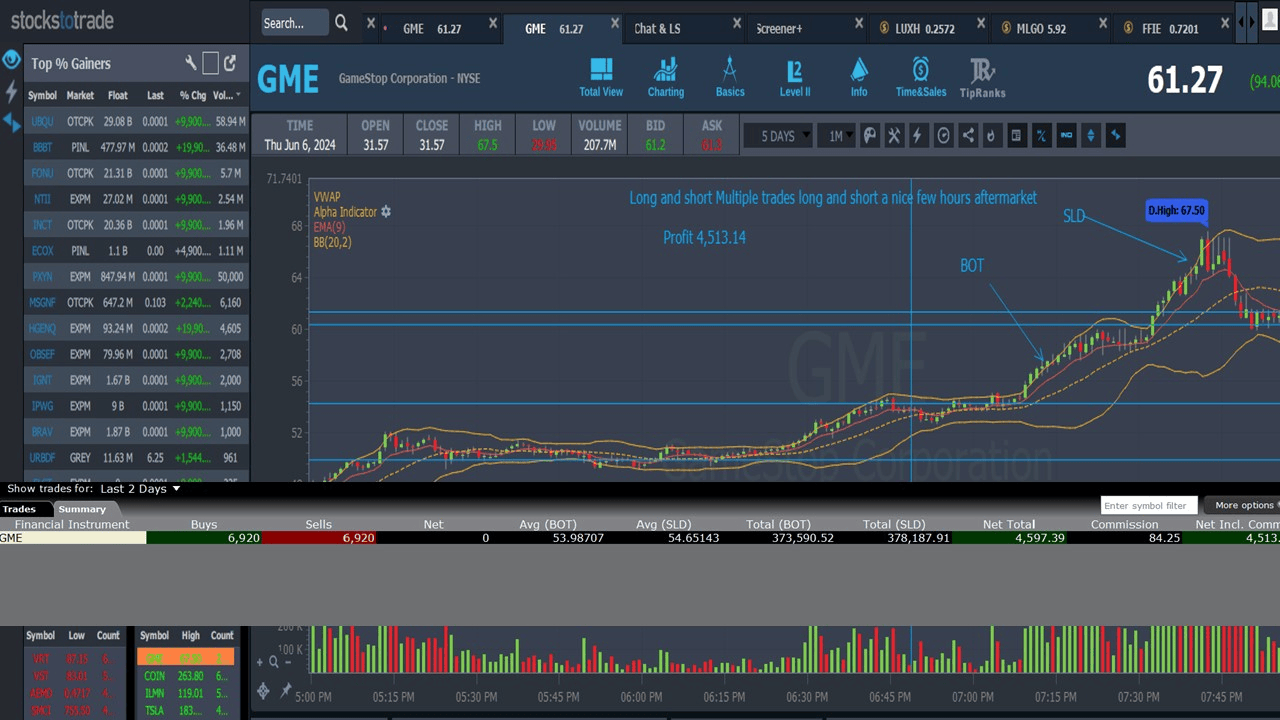The height and width of the screenshot is (720, 1280).
Task: Close the Chat & LS tab
Action: pos(737,23)
